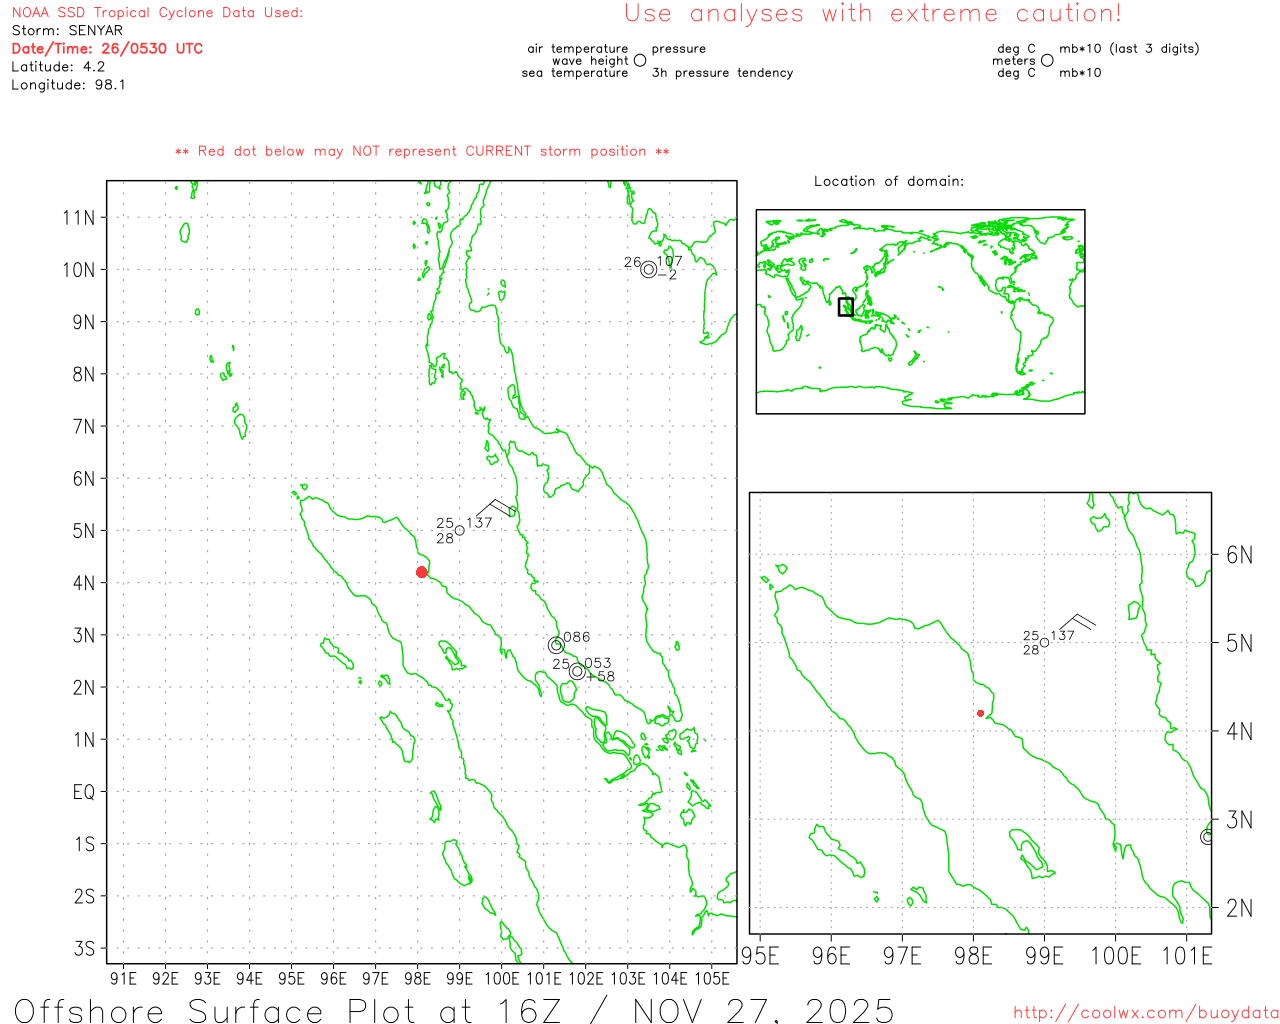The image size is (1280, 1024).
Task: Click the EQ latitude label on main map
Action: coord(84,792)
